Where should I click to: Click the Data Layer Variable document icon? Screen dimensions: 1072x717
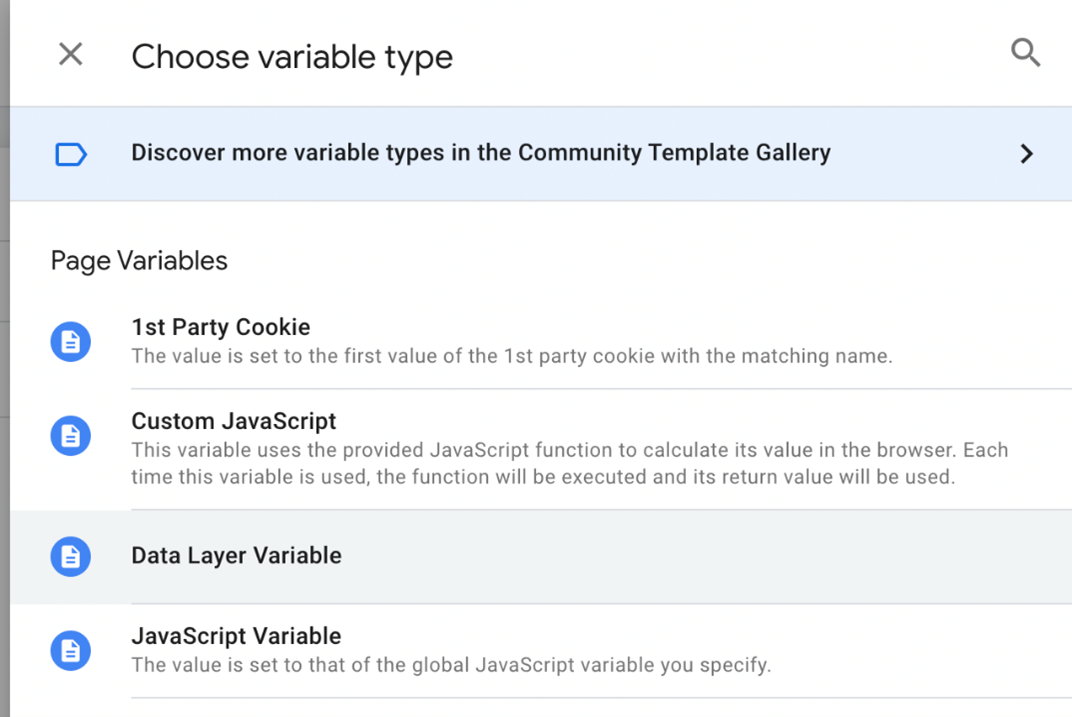click(x=71, y=557)
